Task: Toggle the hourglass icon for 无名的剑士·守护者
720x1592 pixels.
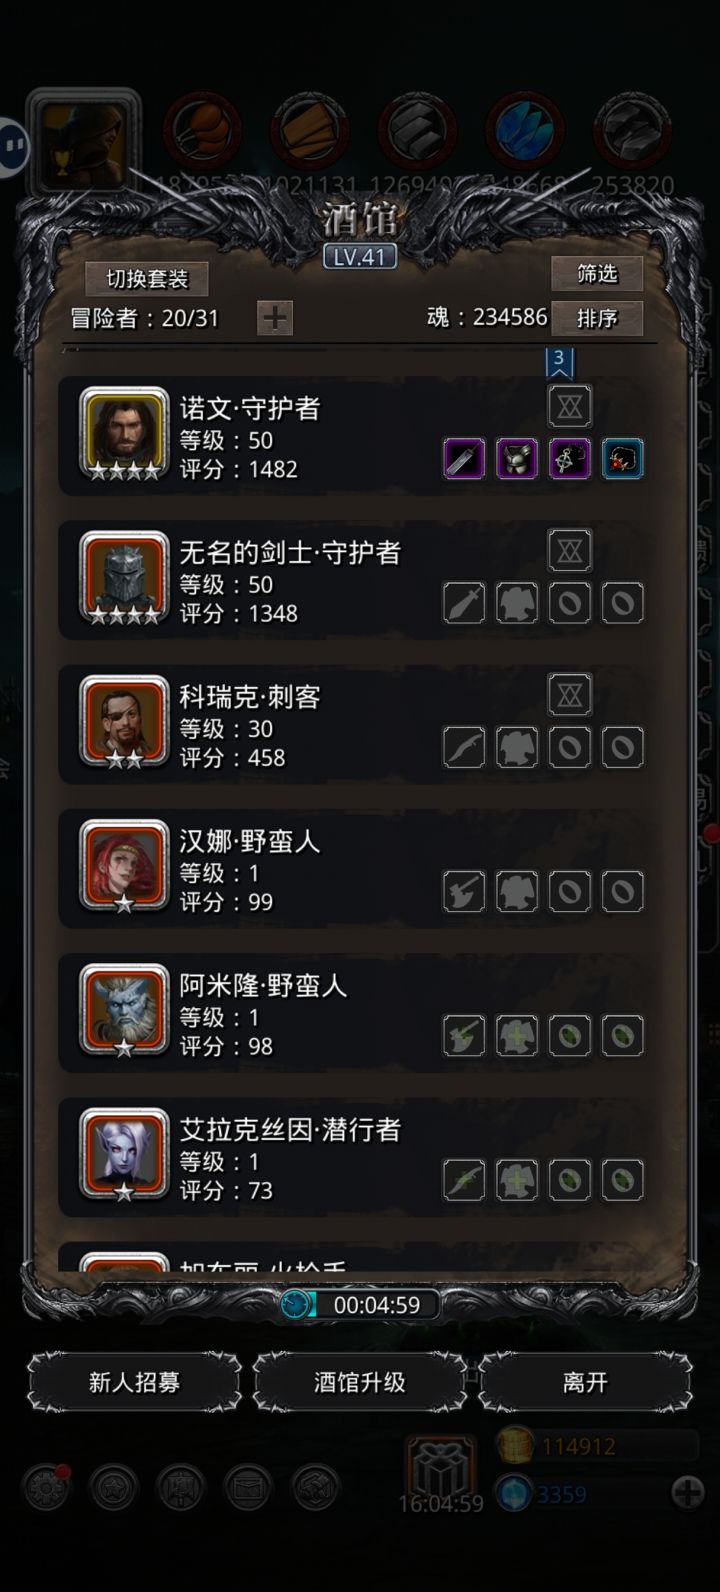Action: (570, 550)
